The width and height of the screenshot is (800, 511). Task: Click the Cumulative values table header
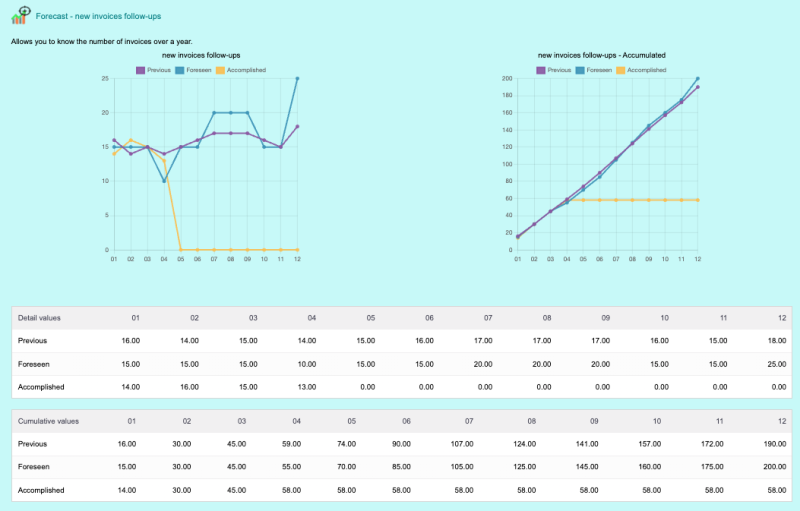[46, 421]
